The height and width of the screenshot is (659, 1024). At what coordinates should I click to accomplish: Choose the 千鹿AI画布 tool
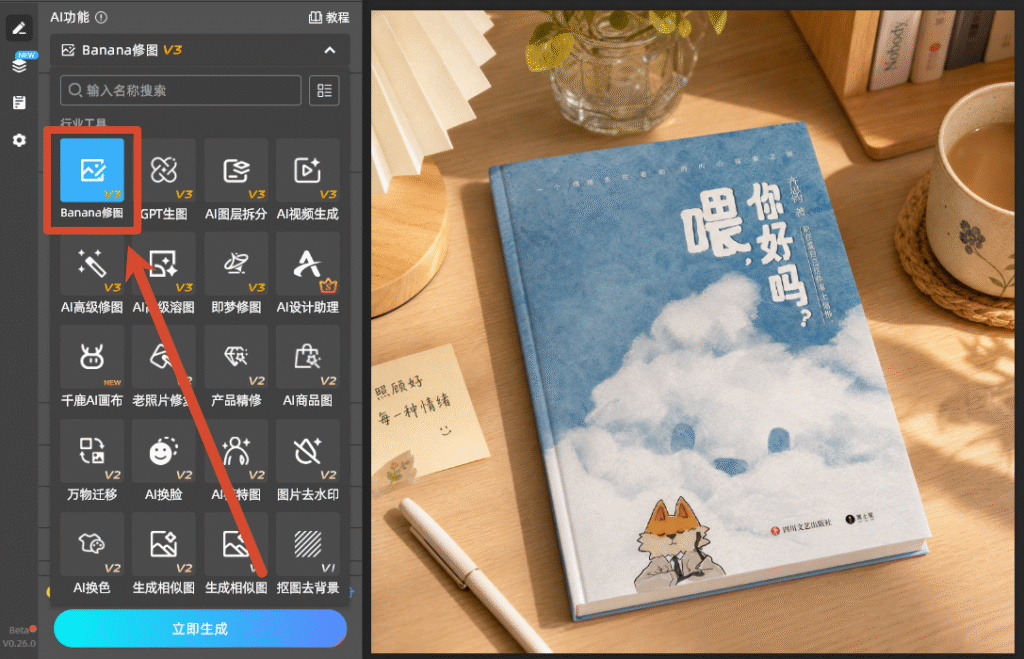[91, 366]
